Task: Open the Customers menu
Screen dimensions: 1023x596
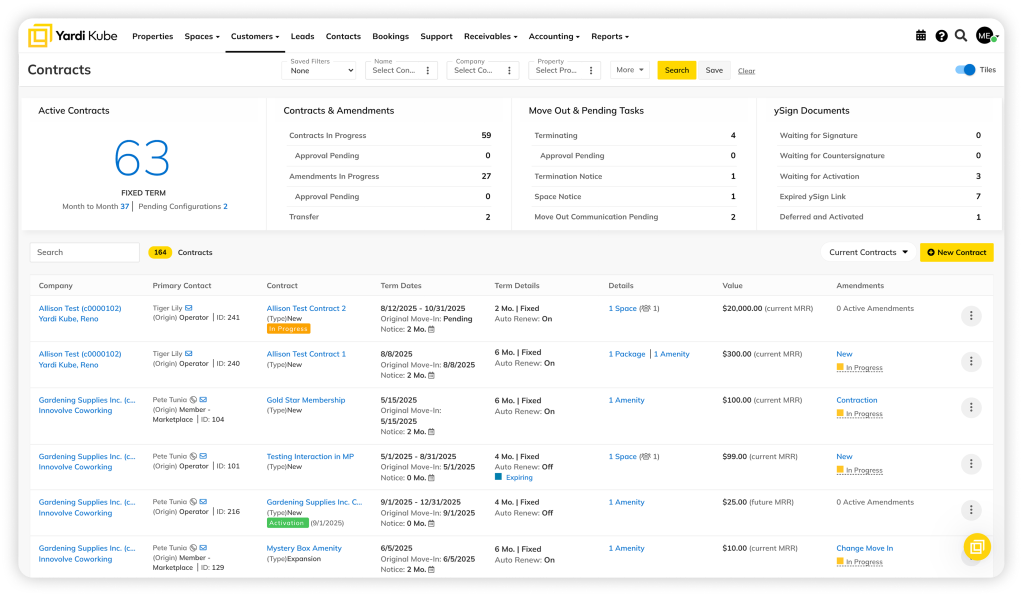Action: coord(255,36)
